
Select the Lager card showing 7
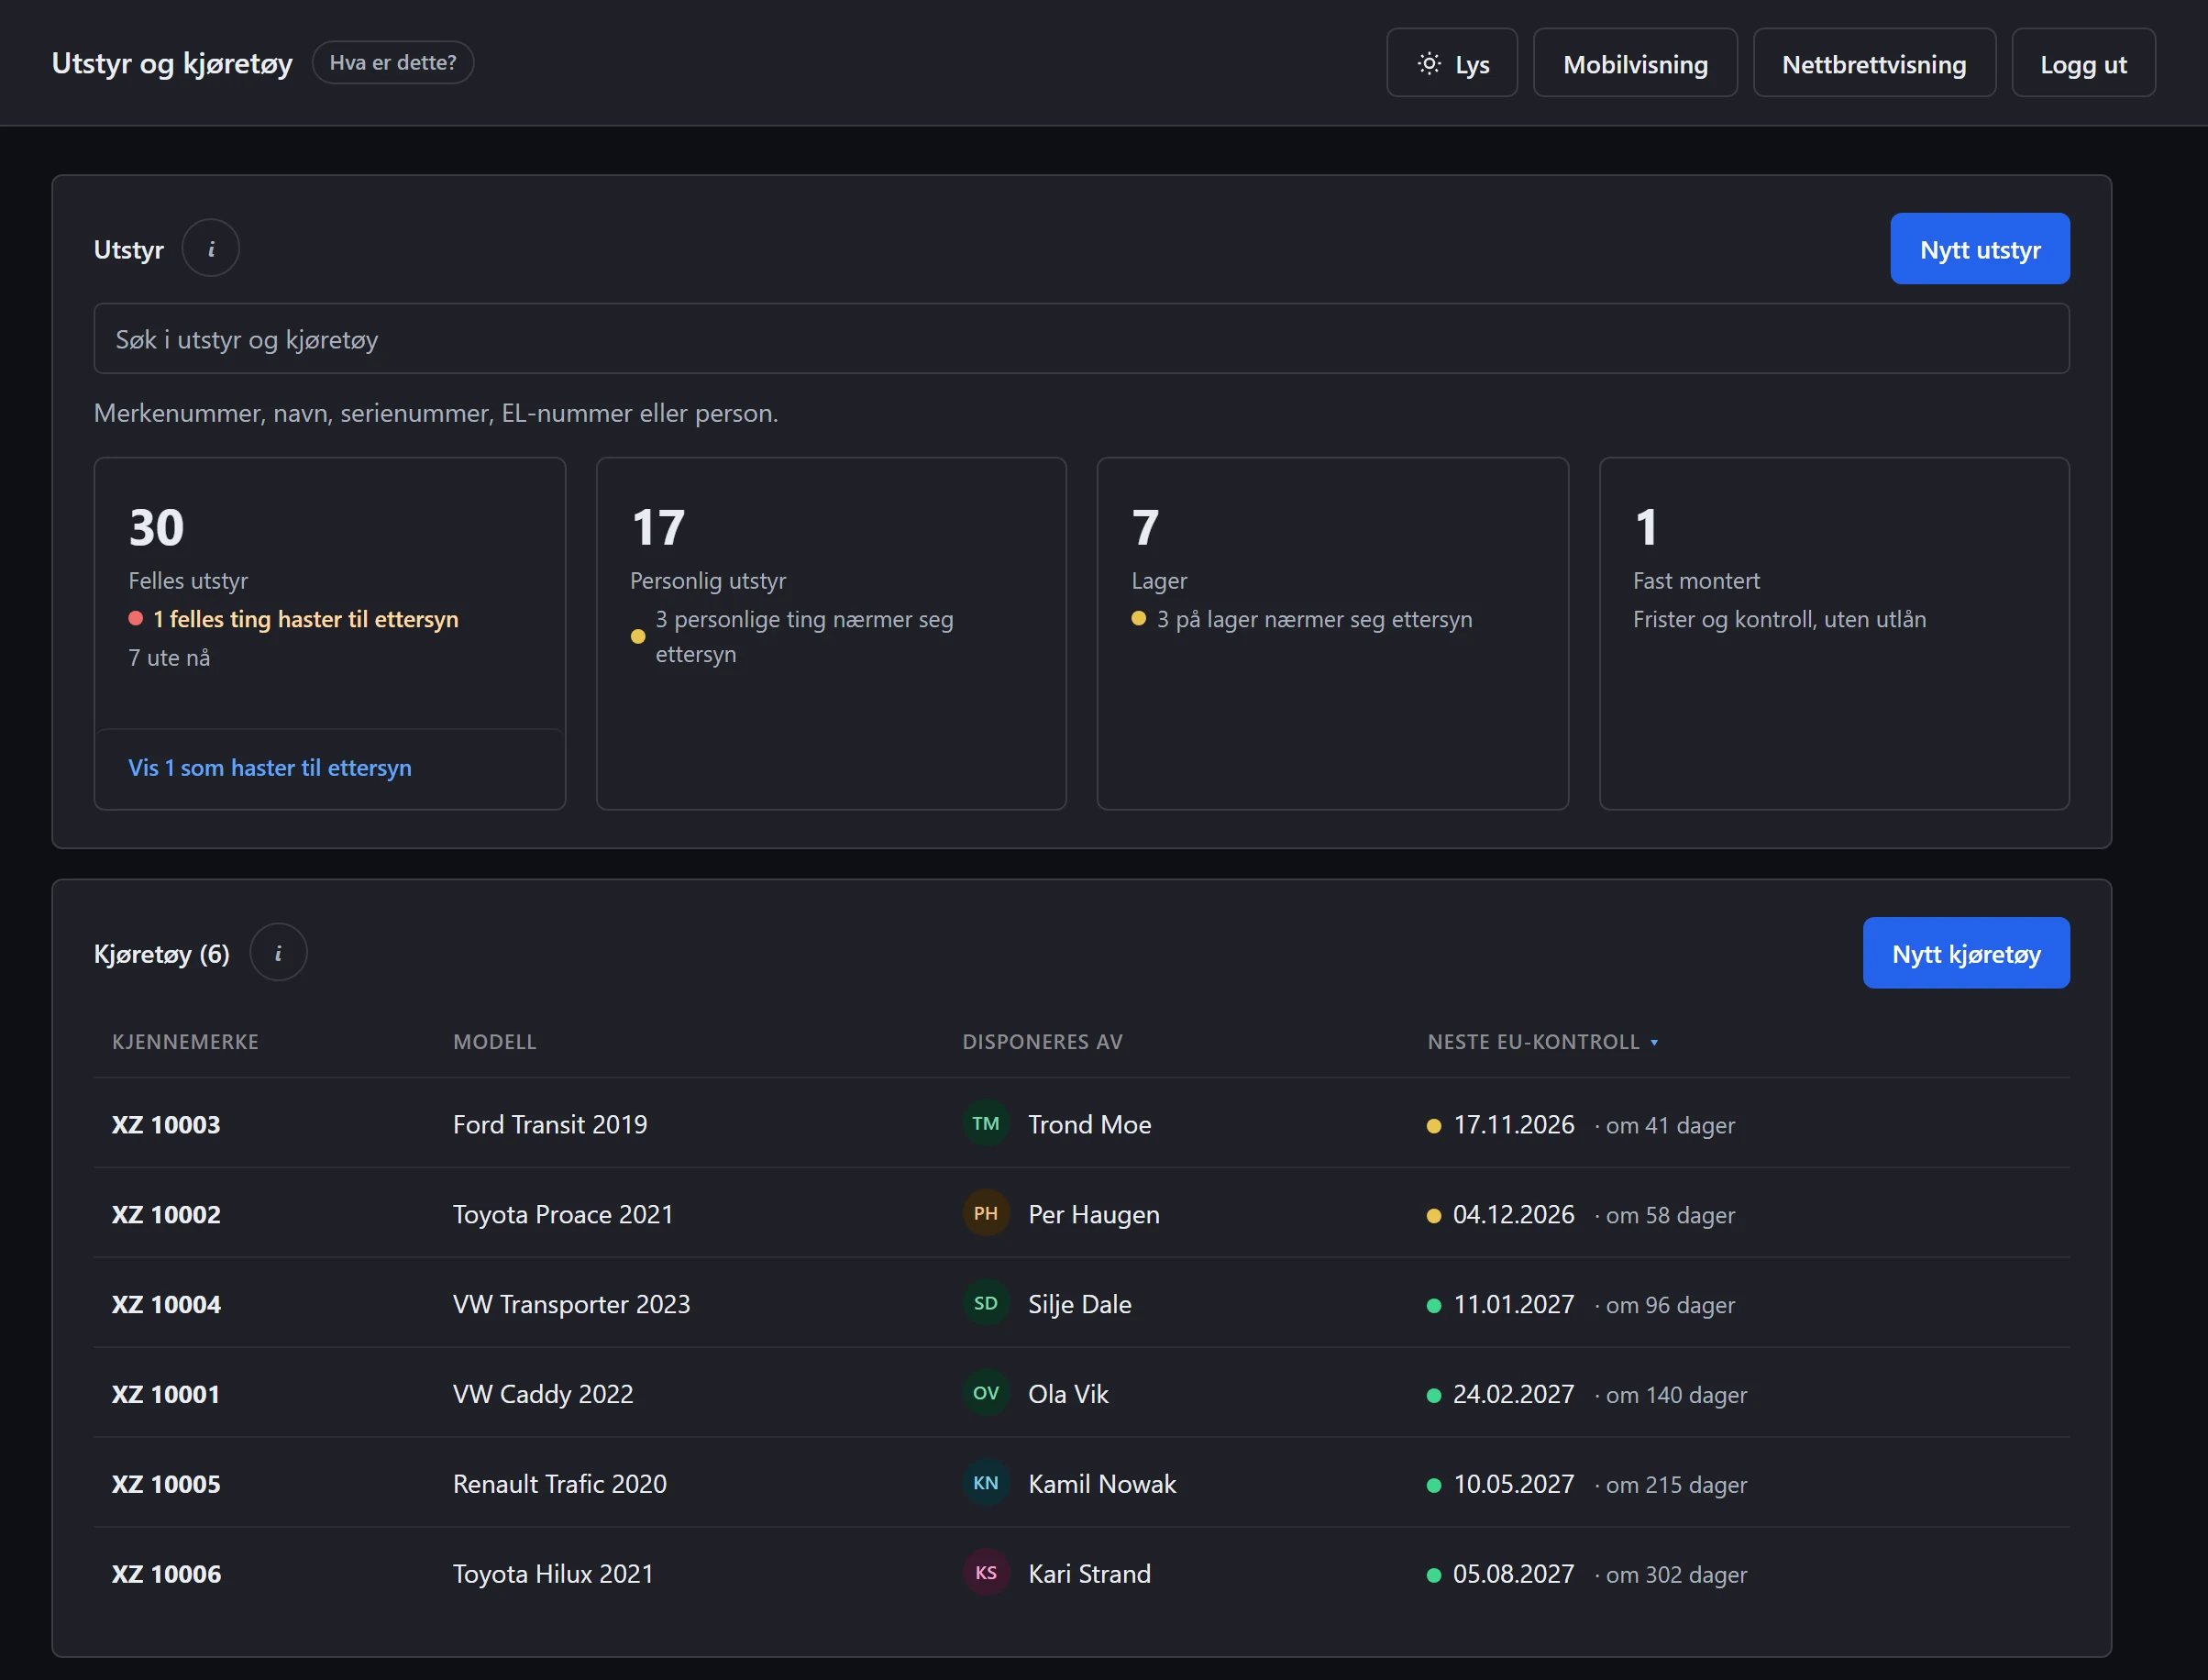(1333, 634)
